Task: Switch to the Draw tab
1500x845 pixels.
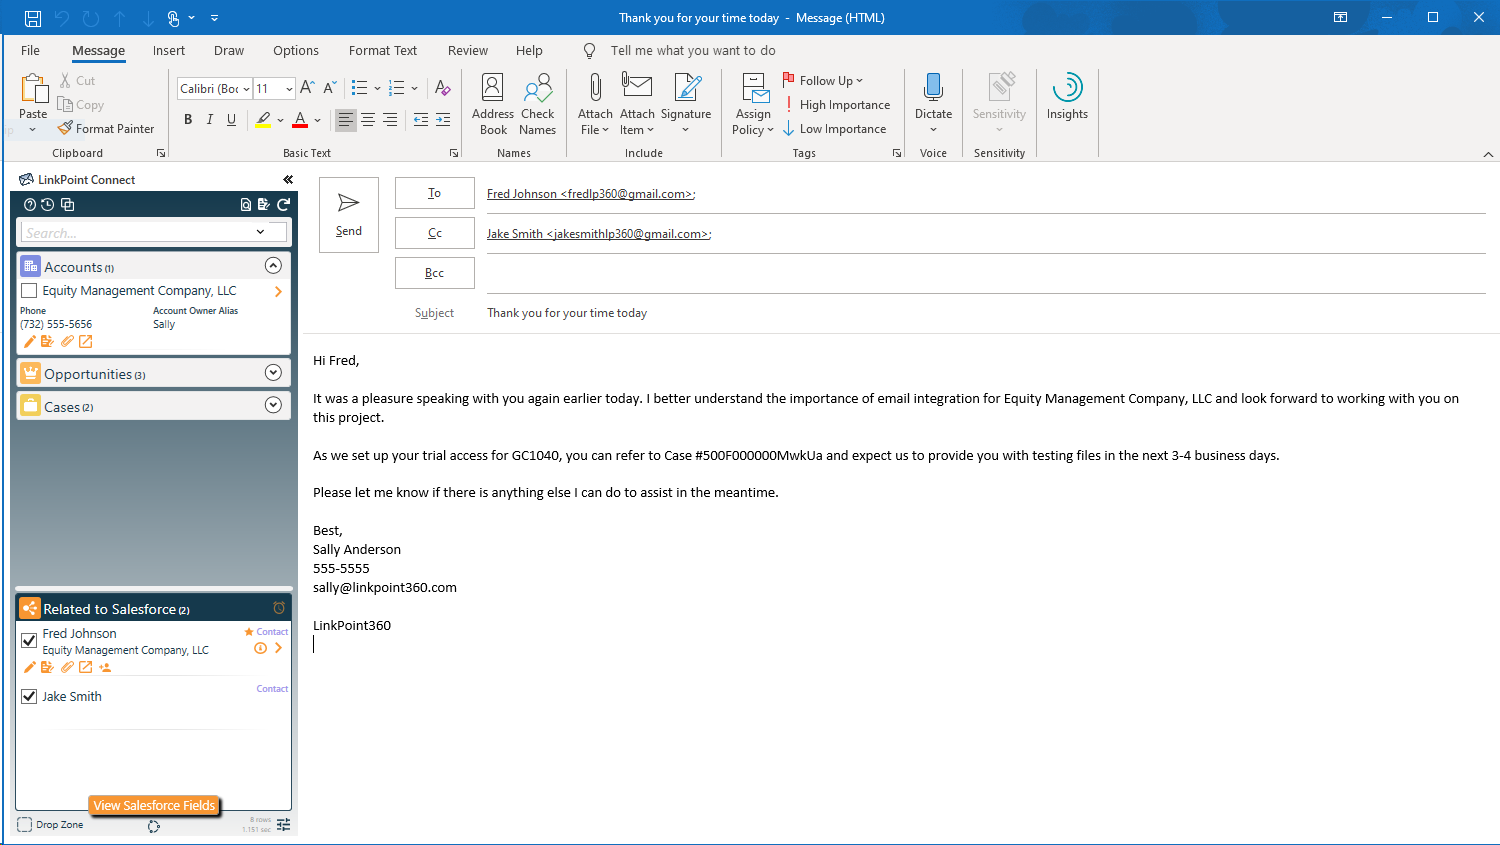Action: pos(229,51)
